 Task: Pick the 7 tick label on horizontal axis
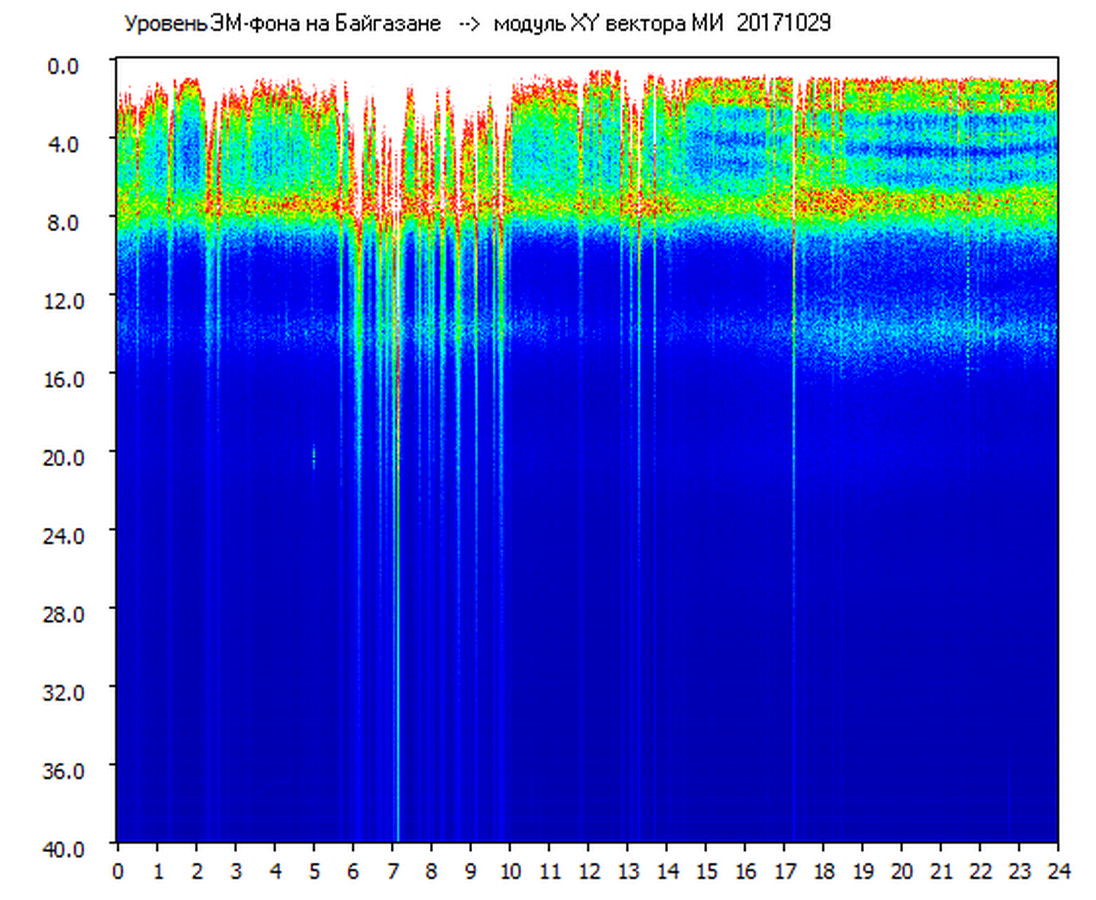pos(392,871)
